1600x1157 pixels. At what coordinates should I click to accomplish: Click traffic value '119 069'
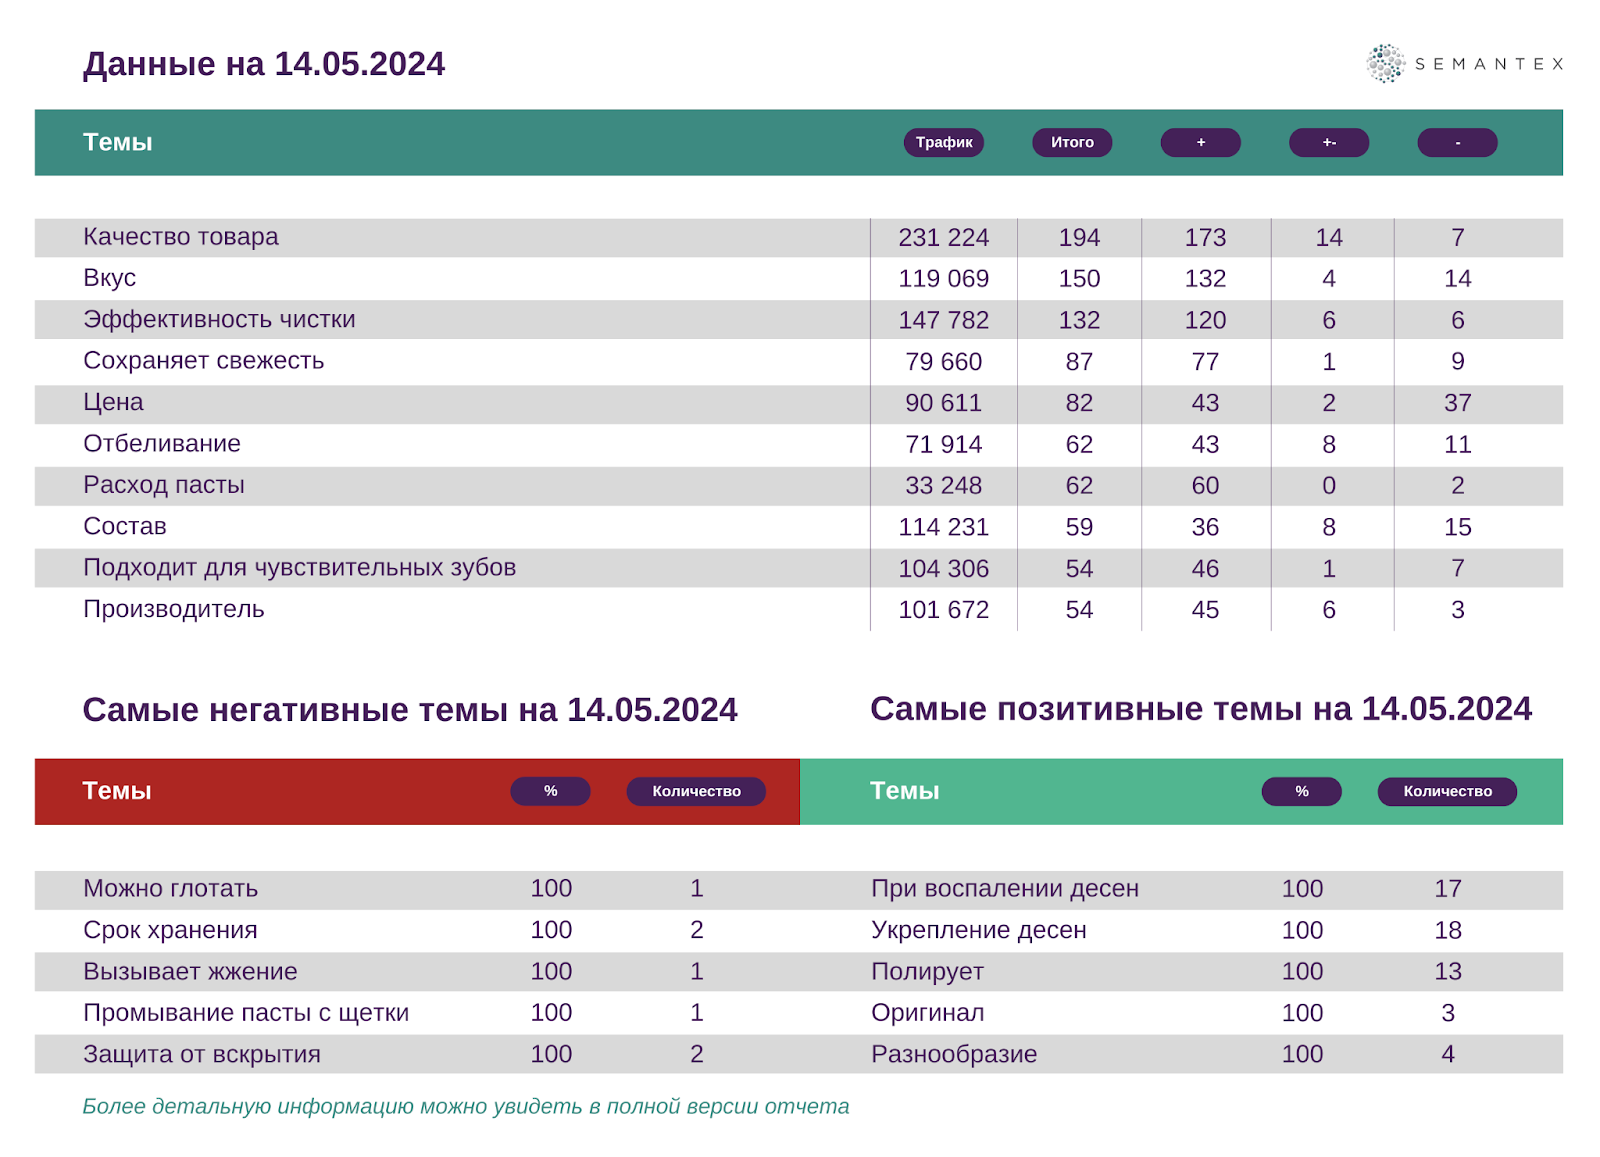(943, 279)
